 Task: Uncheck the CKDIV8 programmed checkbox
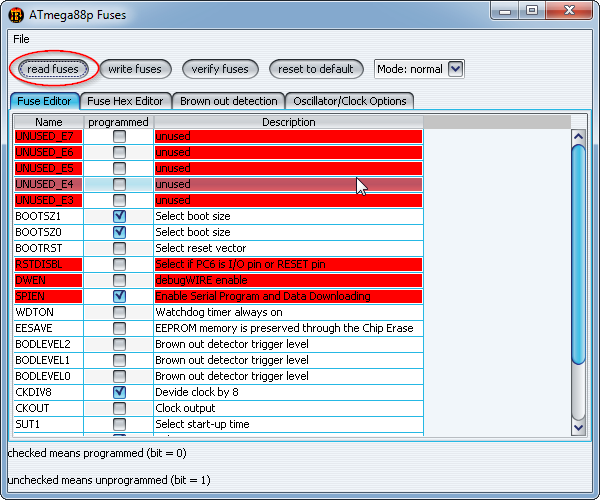[119, 392]
